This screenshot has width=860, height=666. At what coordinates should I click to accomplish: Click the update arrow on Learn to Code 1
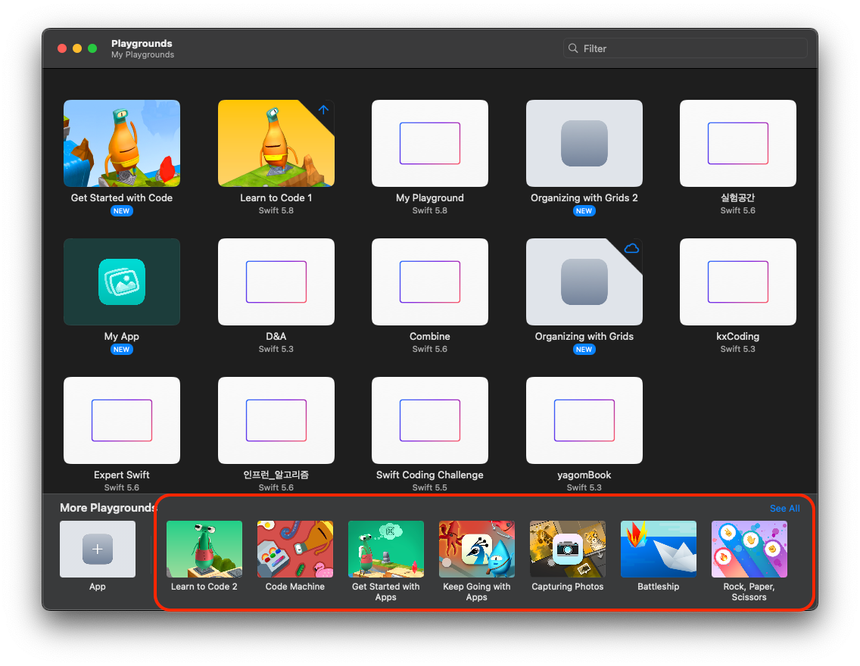point(324,110)
